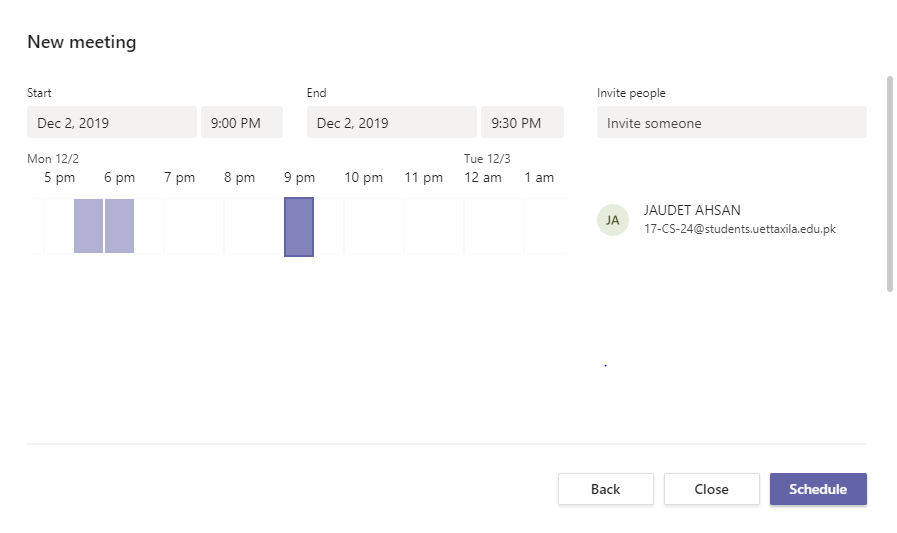Select the busy block before 6 pm
The image size is (897, 533).
point(88,226)
